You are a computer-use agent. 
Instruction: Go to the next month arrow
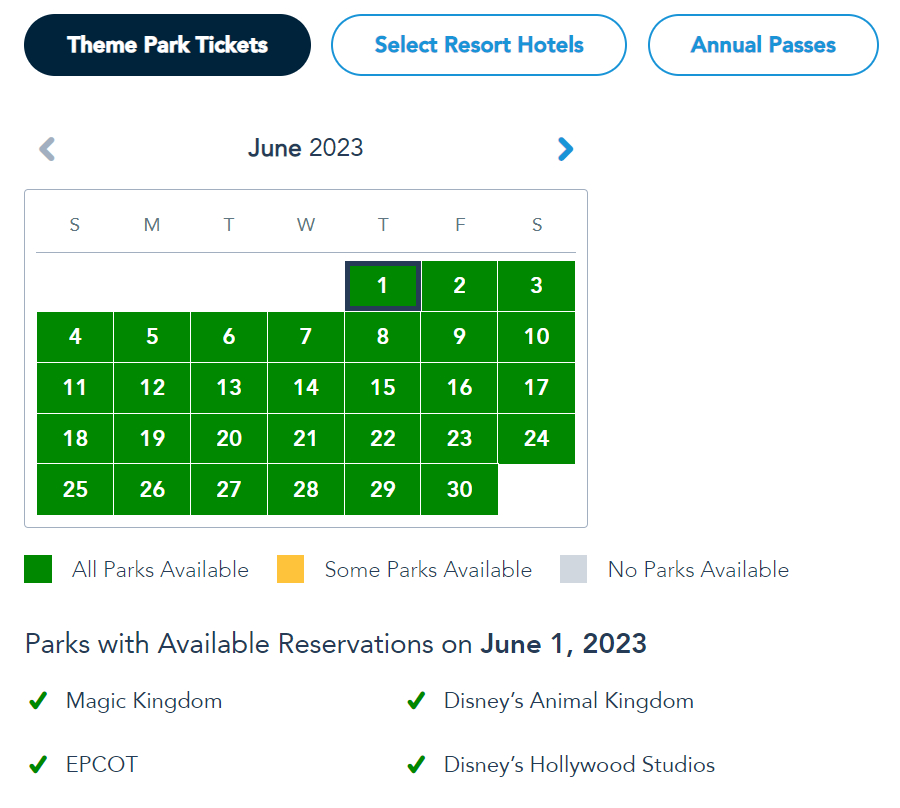pyautogui.click(x=565, y=149)
